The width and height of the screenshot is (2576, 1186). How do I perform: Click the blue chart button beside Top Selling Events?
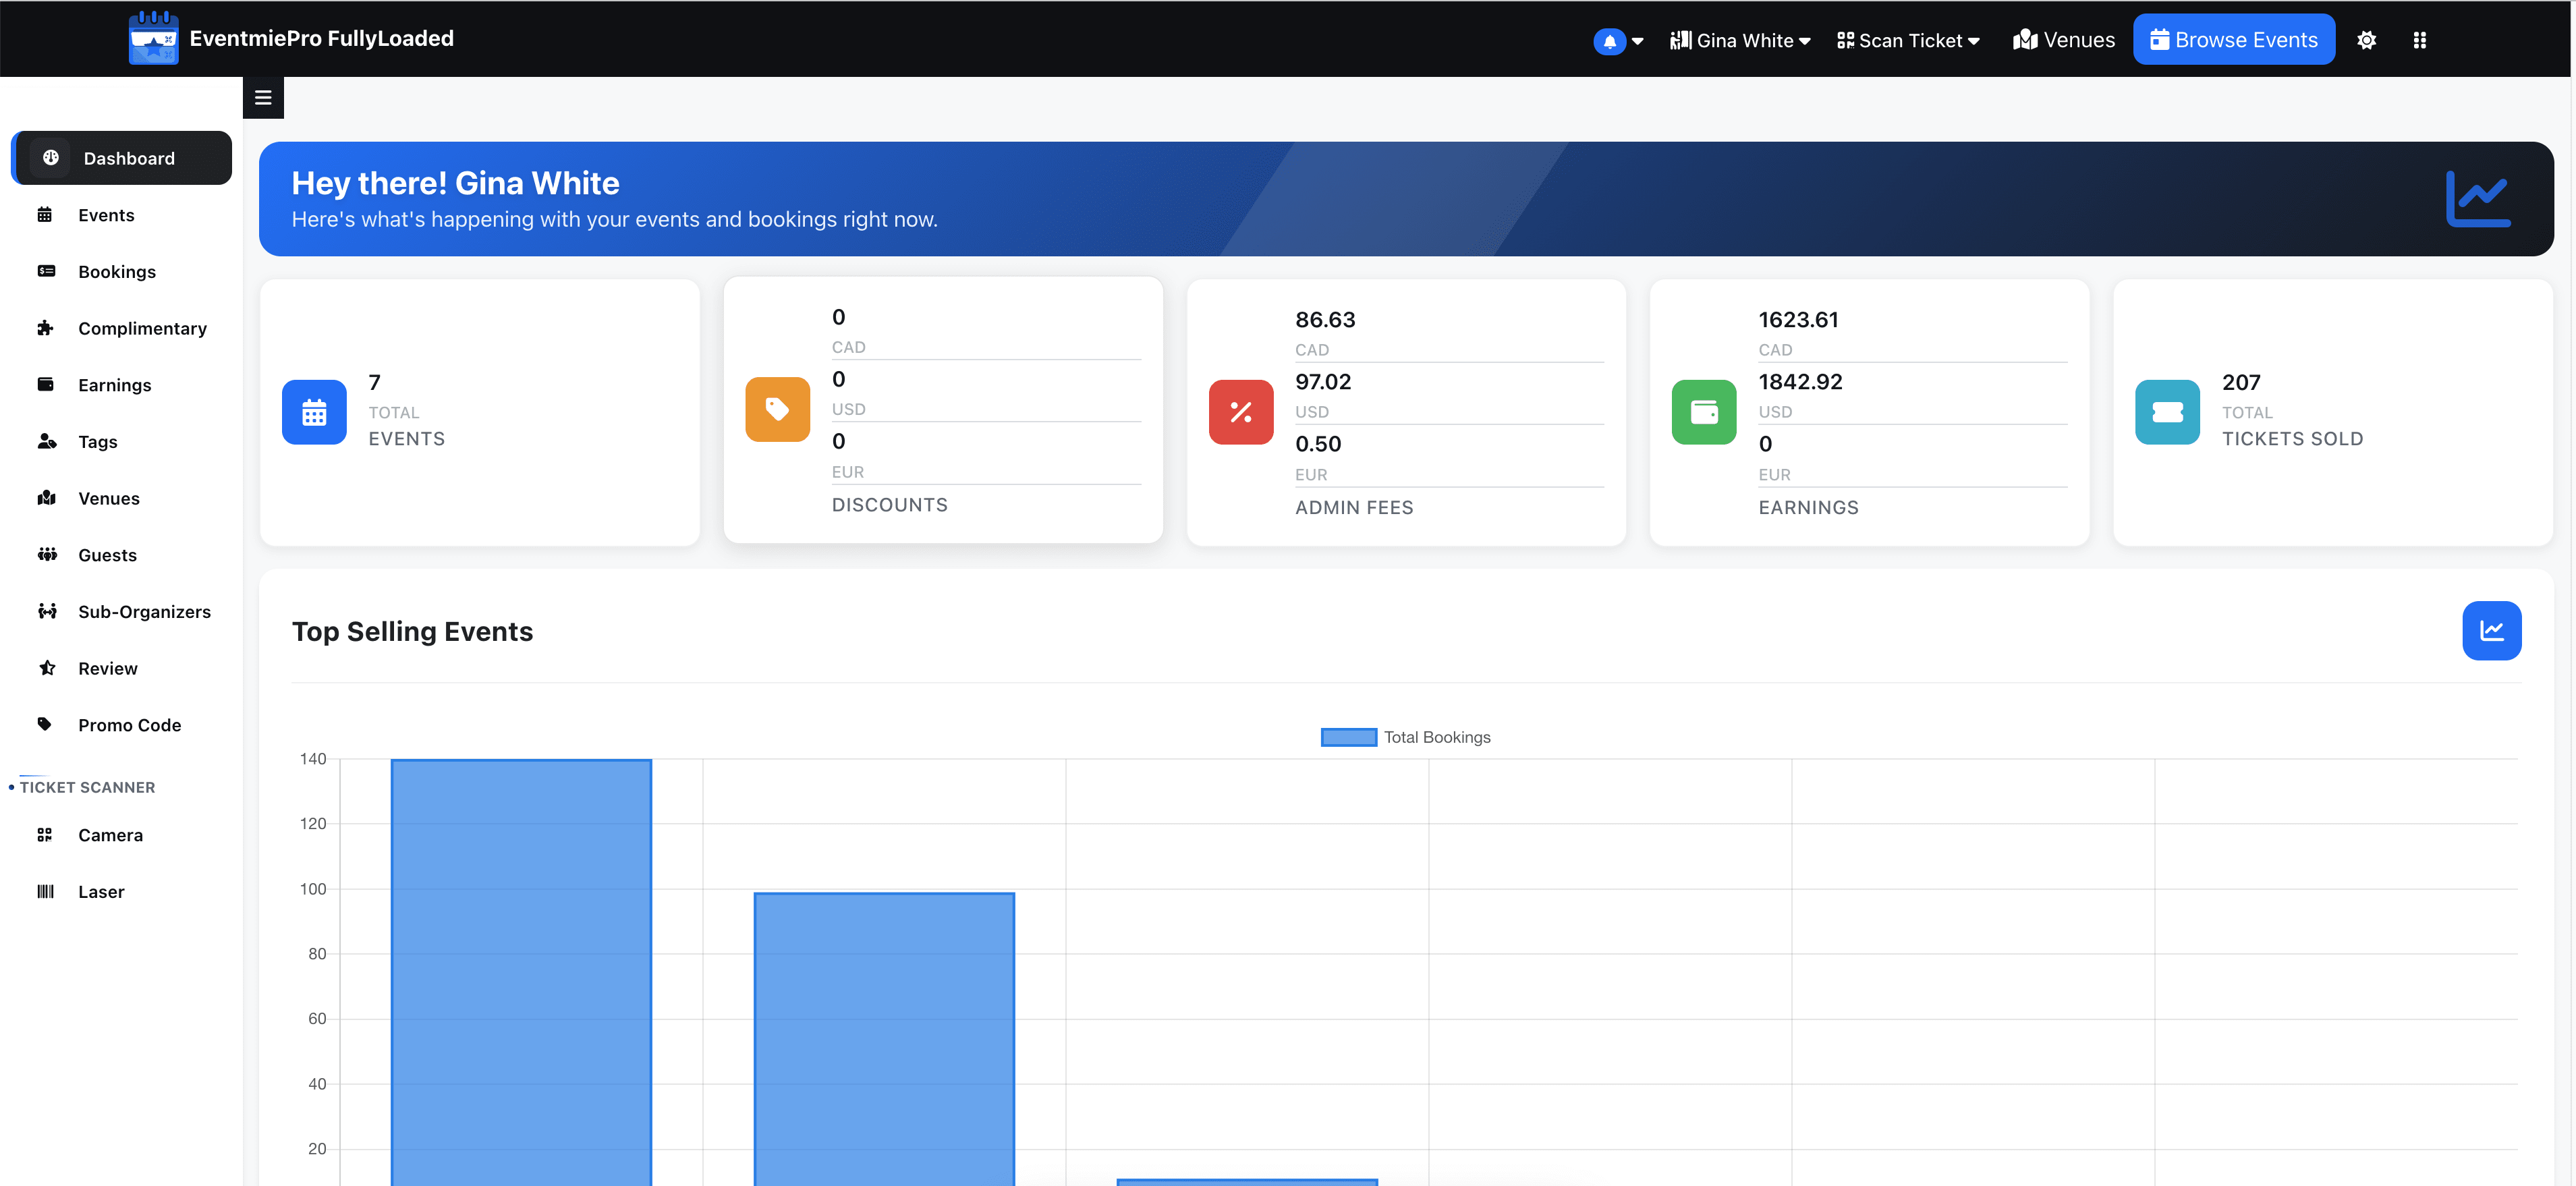point(2491,631)
